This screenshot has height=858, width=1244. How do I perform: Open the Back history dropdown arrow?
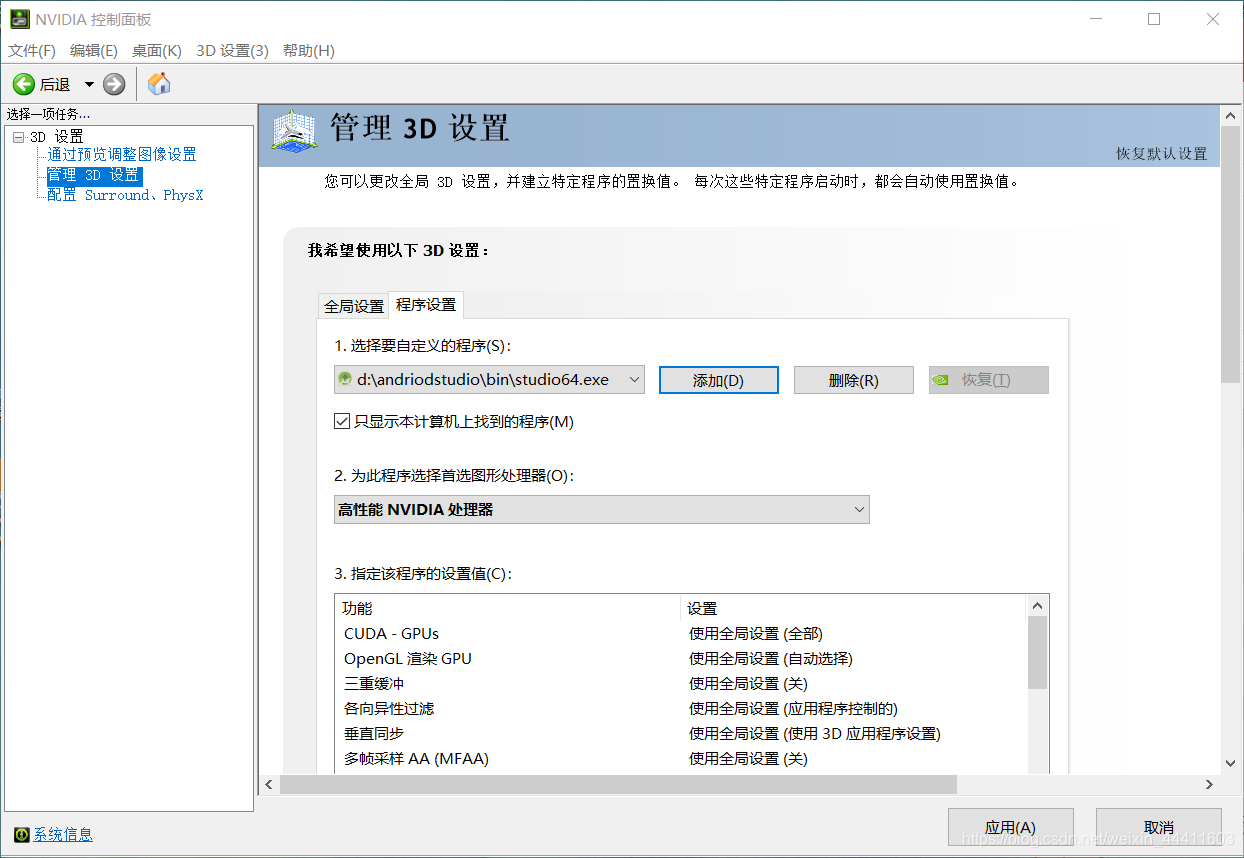(89, 84)
